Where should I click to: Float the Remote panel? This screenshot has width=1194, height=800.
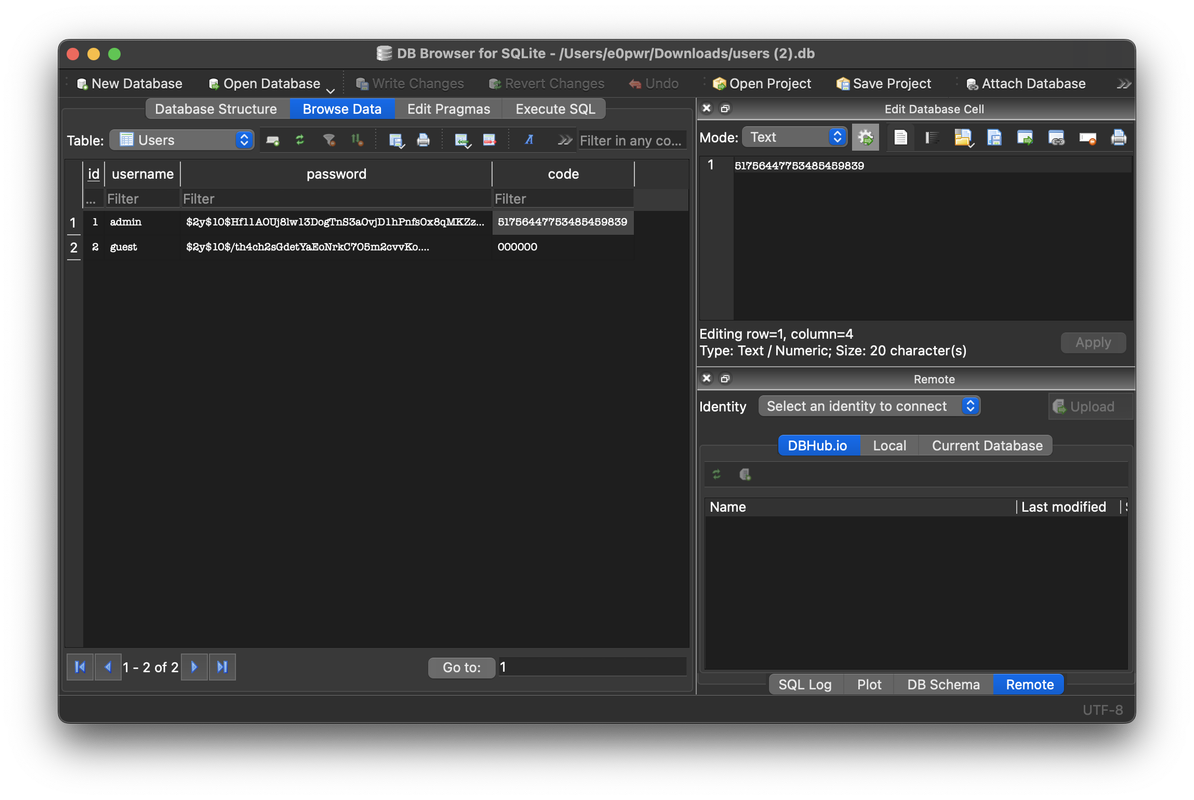[725, 378]
